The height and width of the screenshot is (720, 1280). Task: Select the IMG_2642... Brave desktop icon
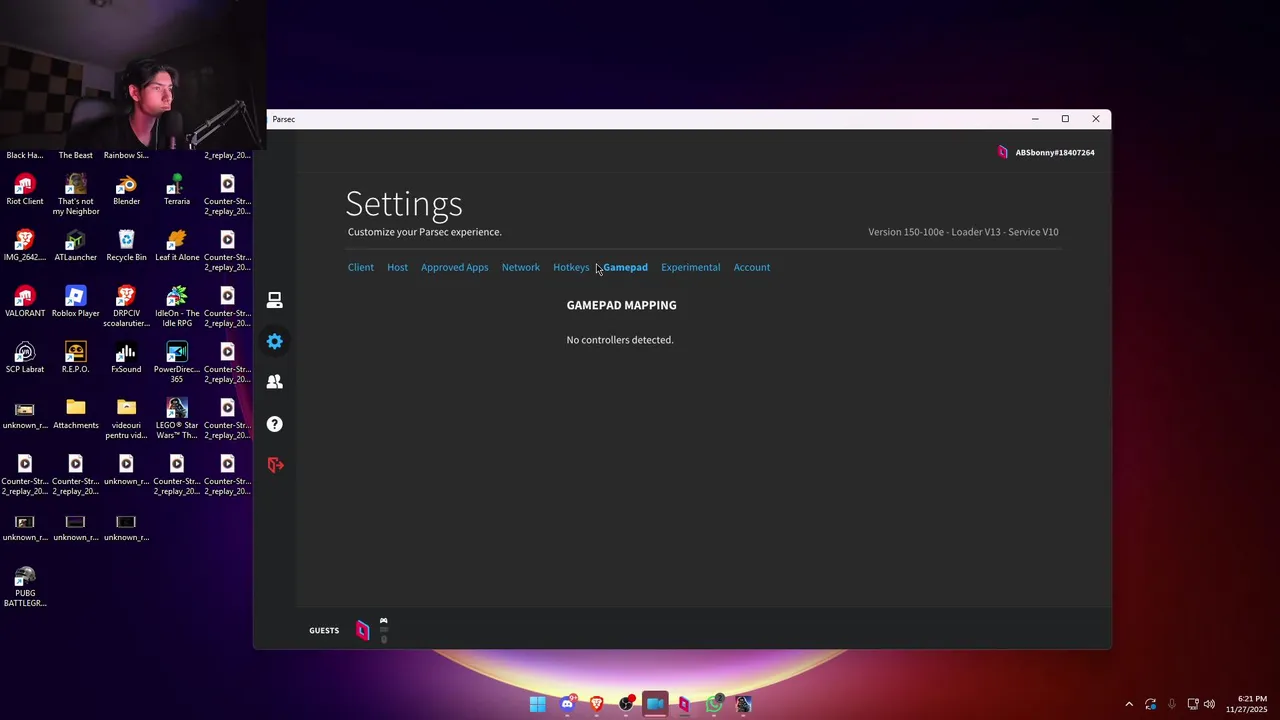pos(25,246)
